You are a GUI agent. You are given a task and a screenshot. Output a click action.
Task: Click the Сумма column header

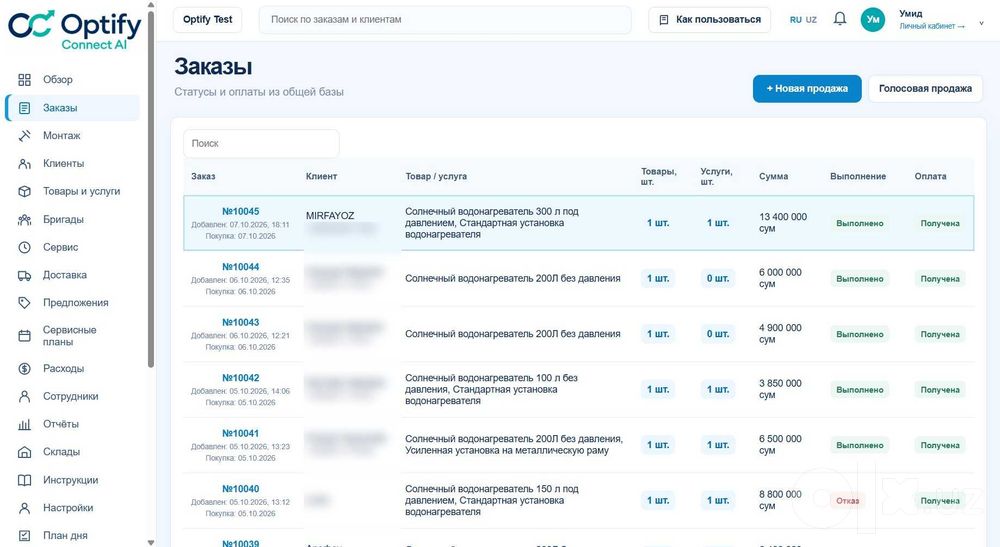[773, 177]
